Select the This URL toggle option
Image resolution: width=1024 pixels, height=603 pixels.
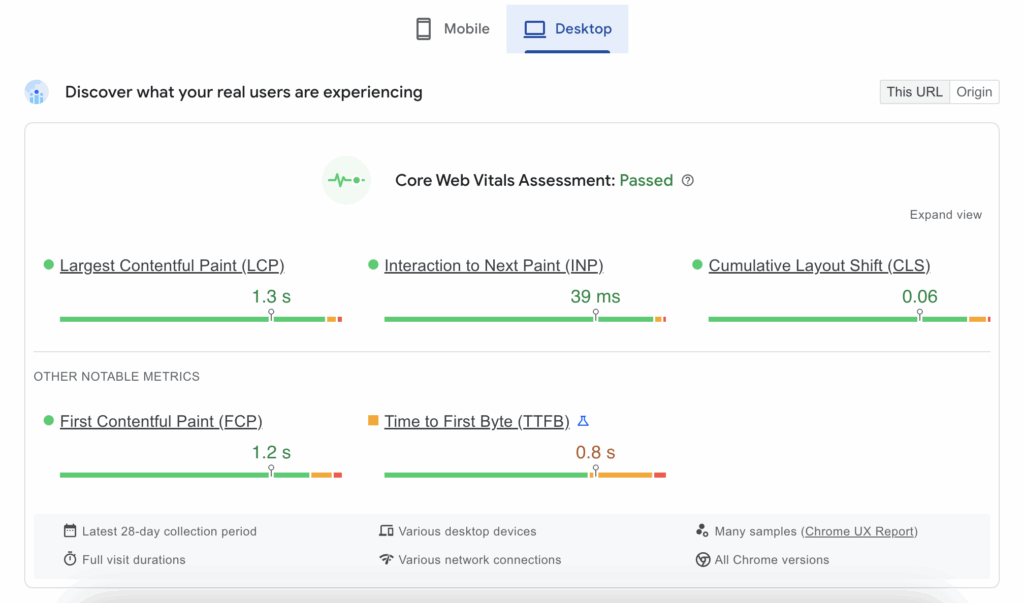(914, 92)
